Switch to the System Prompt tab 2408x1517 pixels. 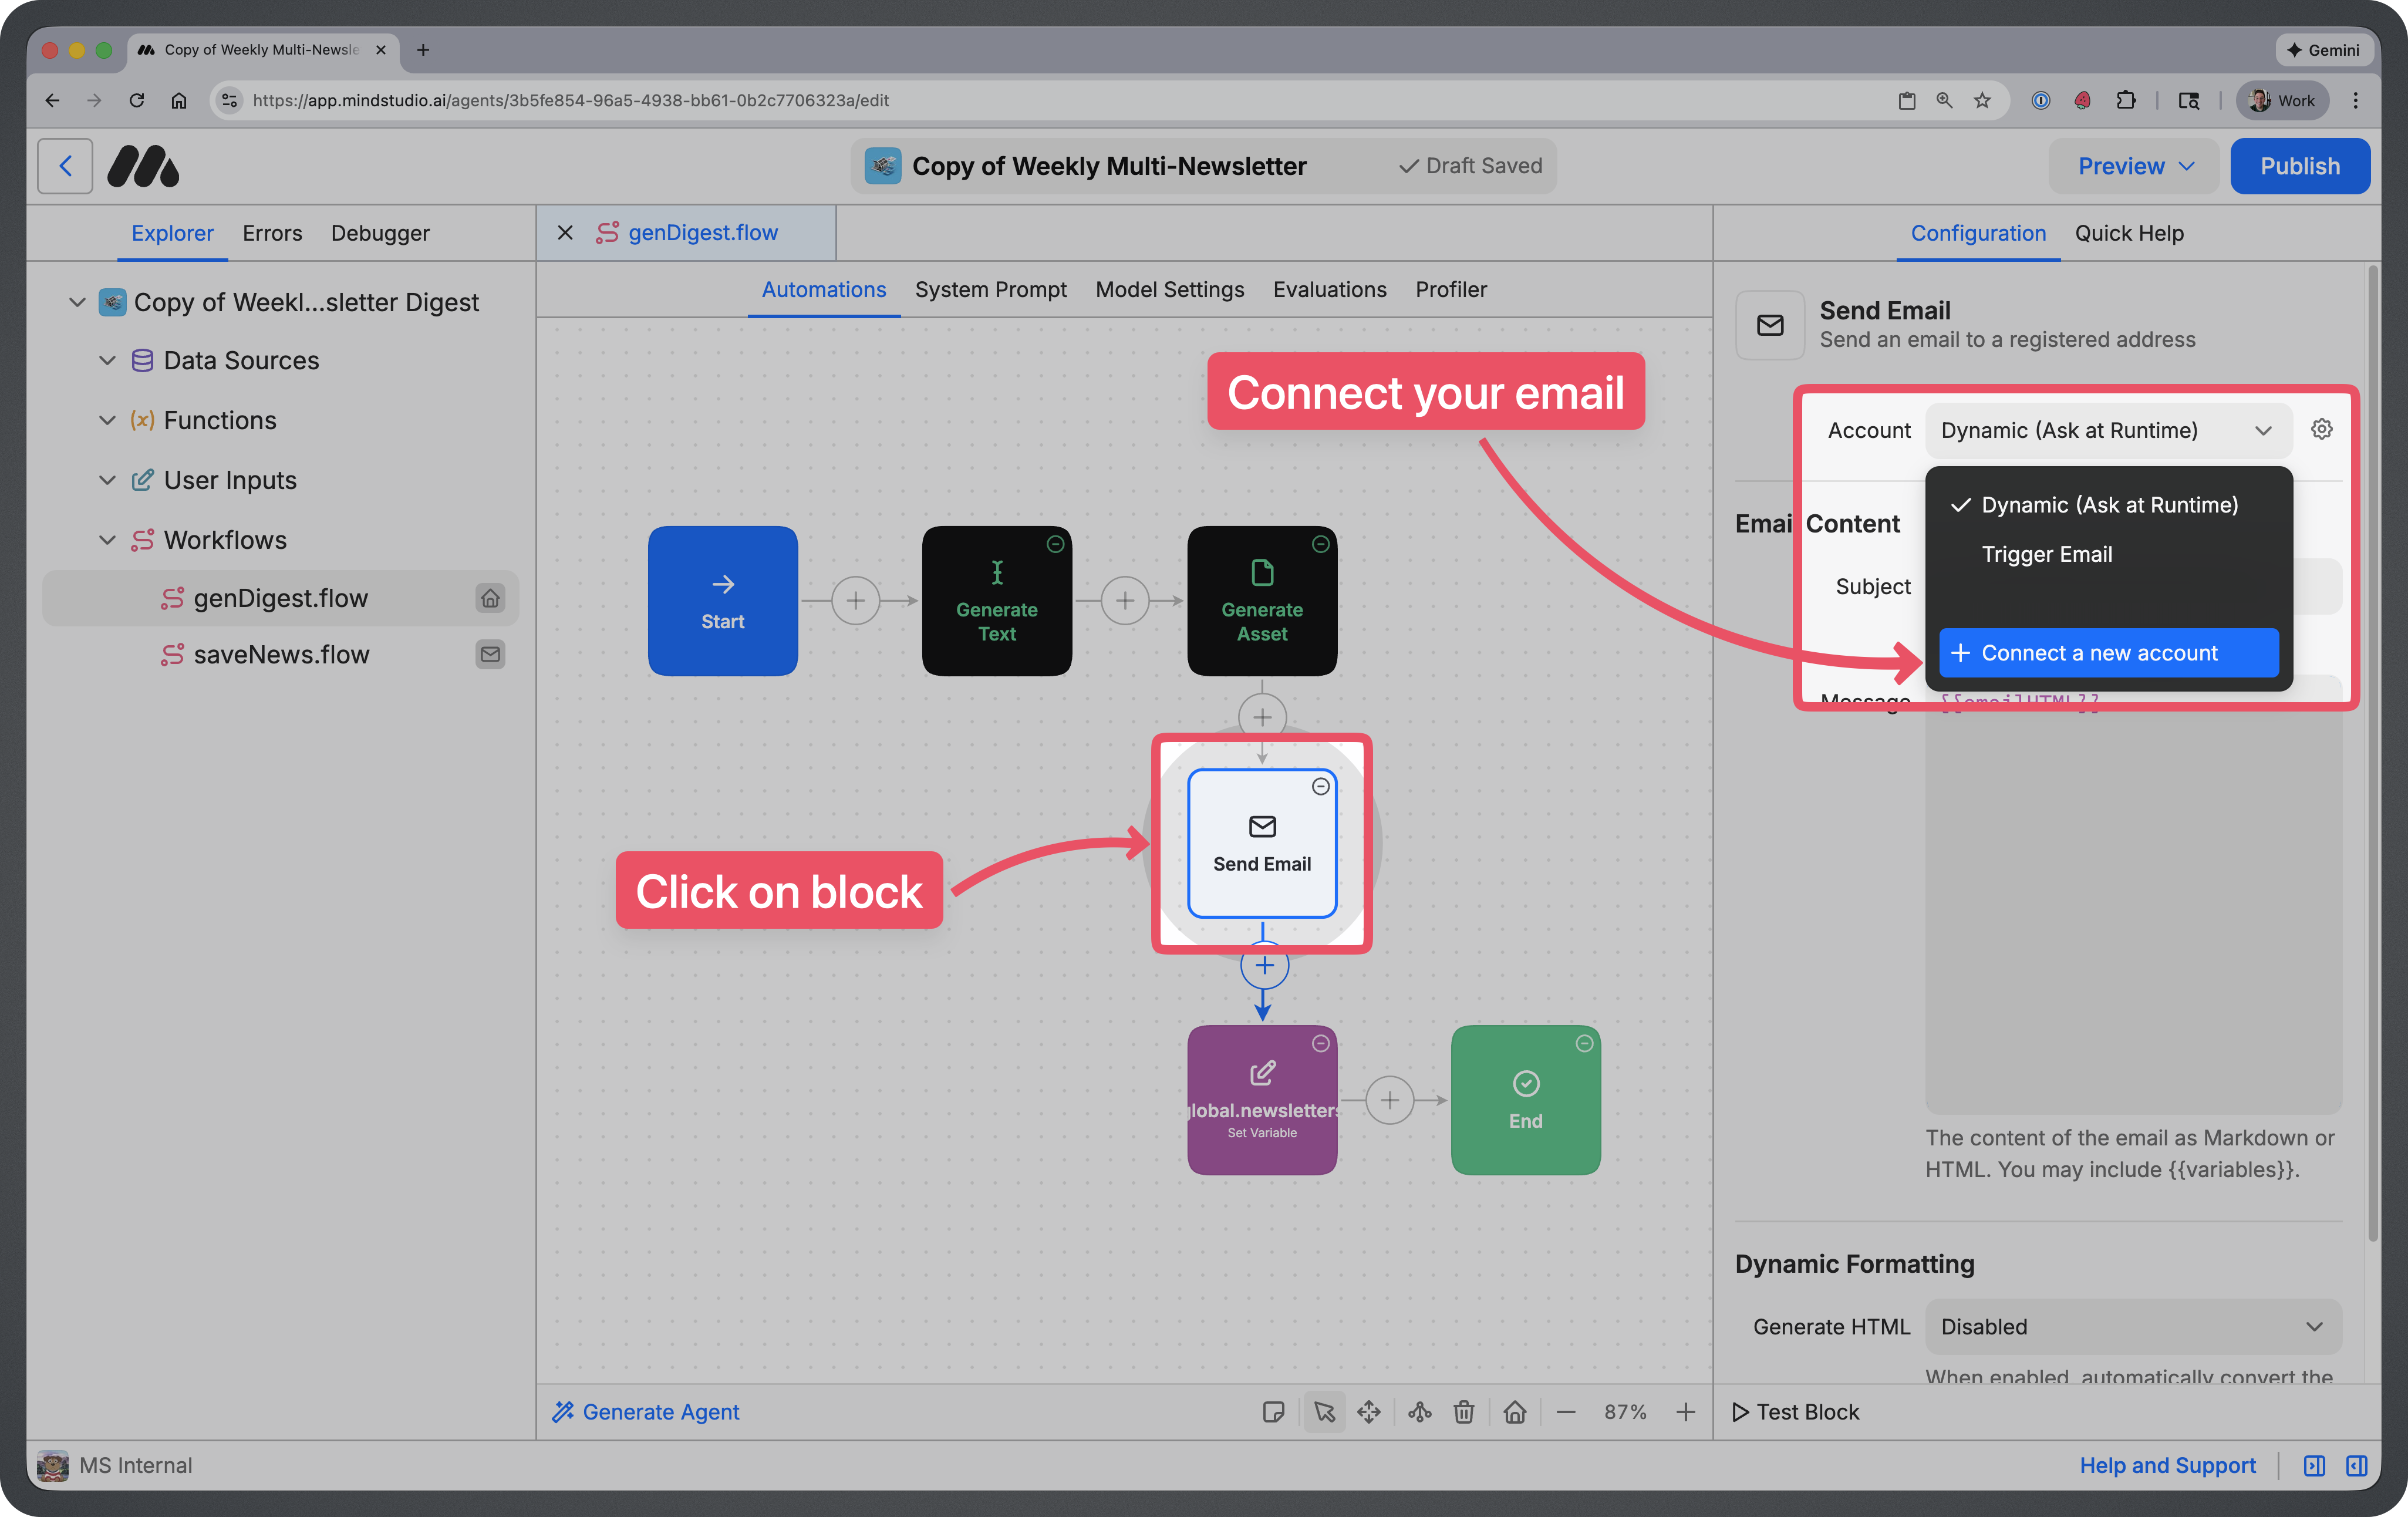click(991, 289)
